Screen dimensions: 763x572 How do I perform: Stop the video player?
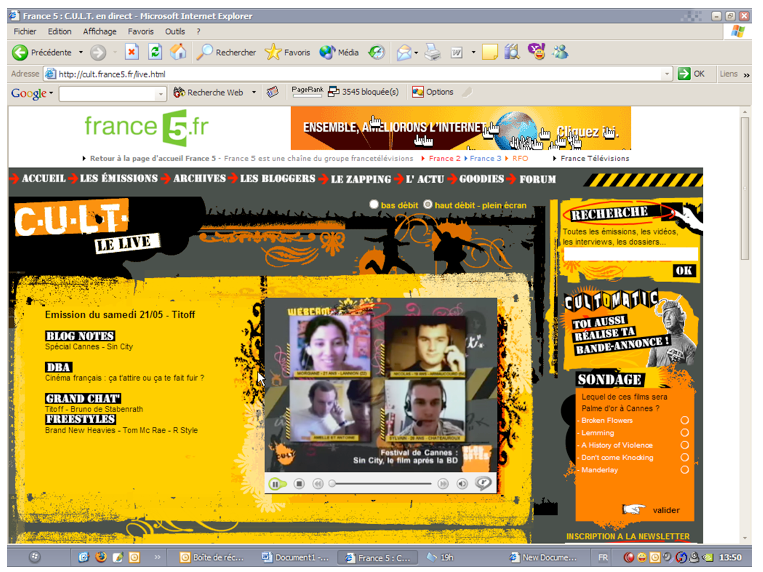point(299,484)
